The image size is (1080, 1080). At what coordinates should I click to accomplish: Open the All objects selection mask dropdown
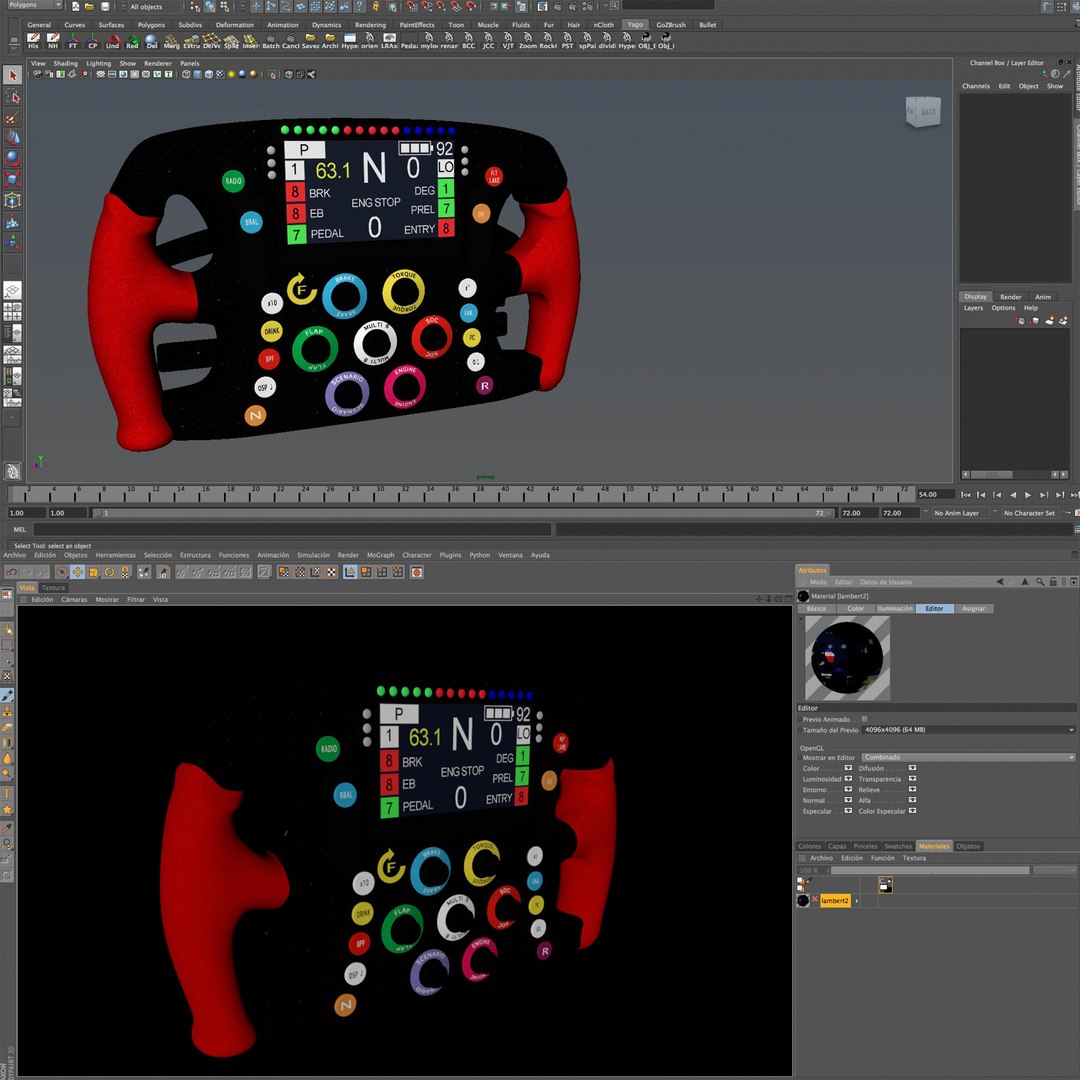(155, 6)
